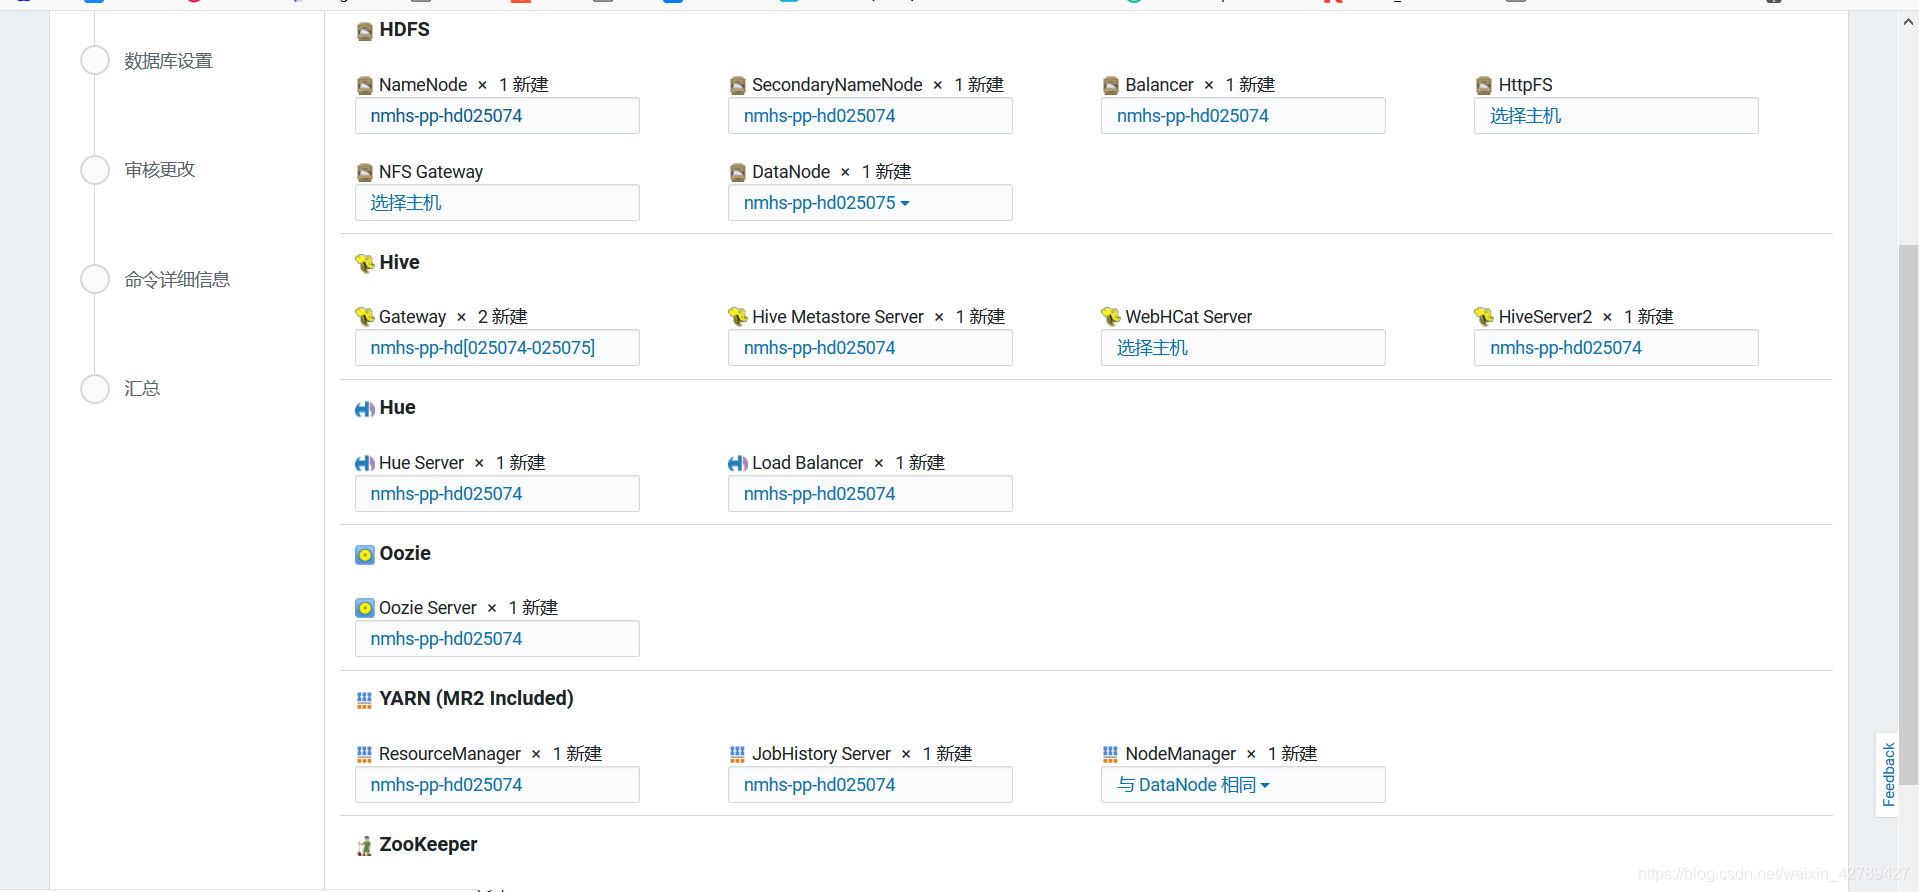Choose host for HttpFS via 选择主机

(x=1525, y=116)
